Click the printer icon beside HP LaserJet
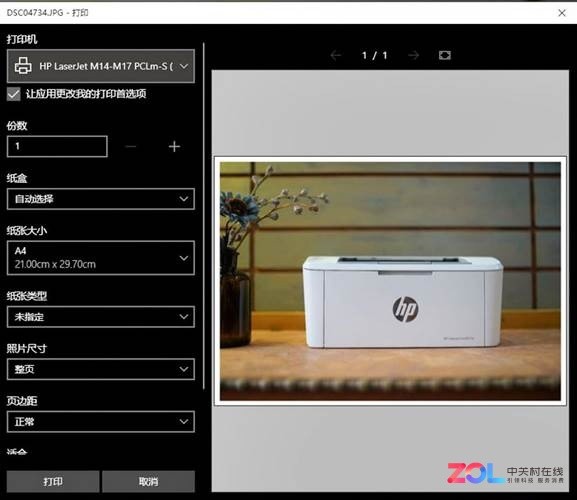The height and width of the screenshot is (500, 577). [23, 66]
